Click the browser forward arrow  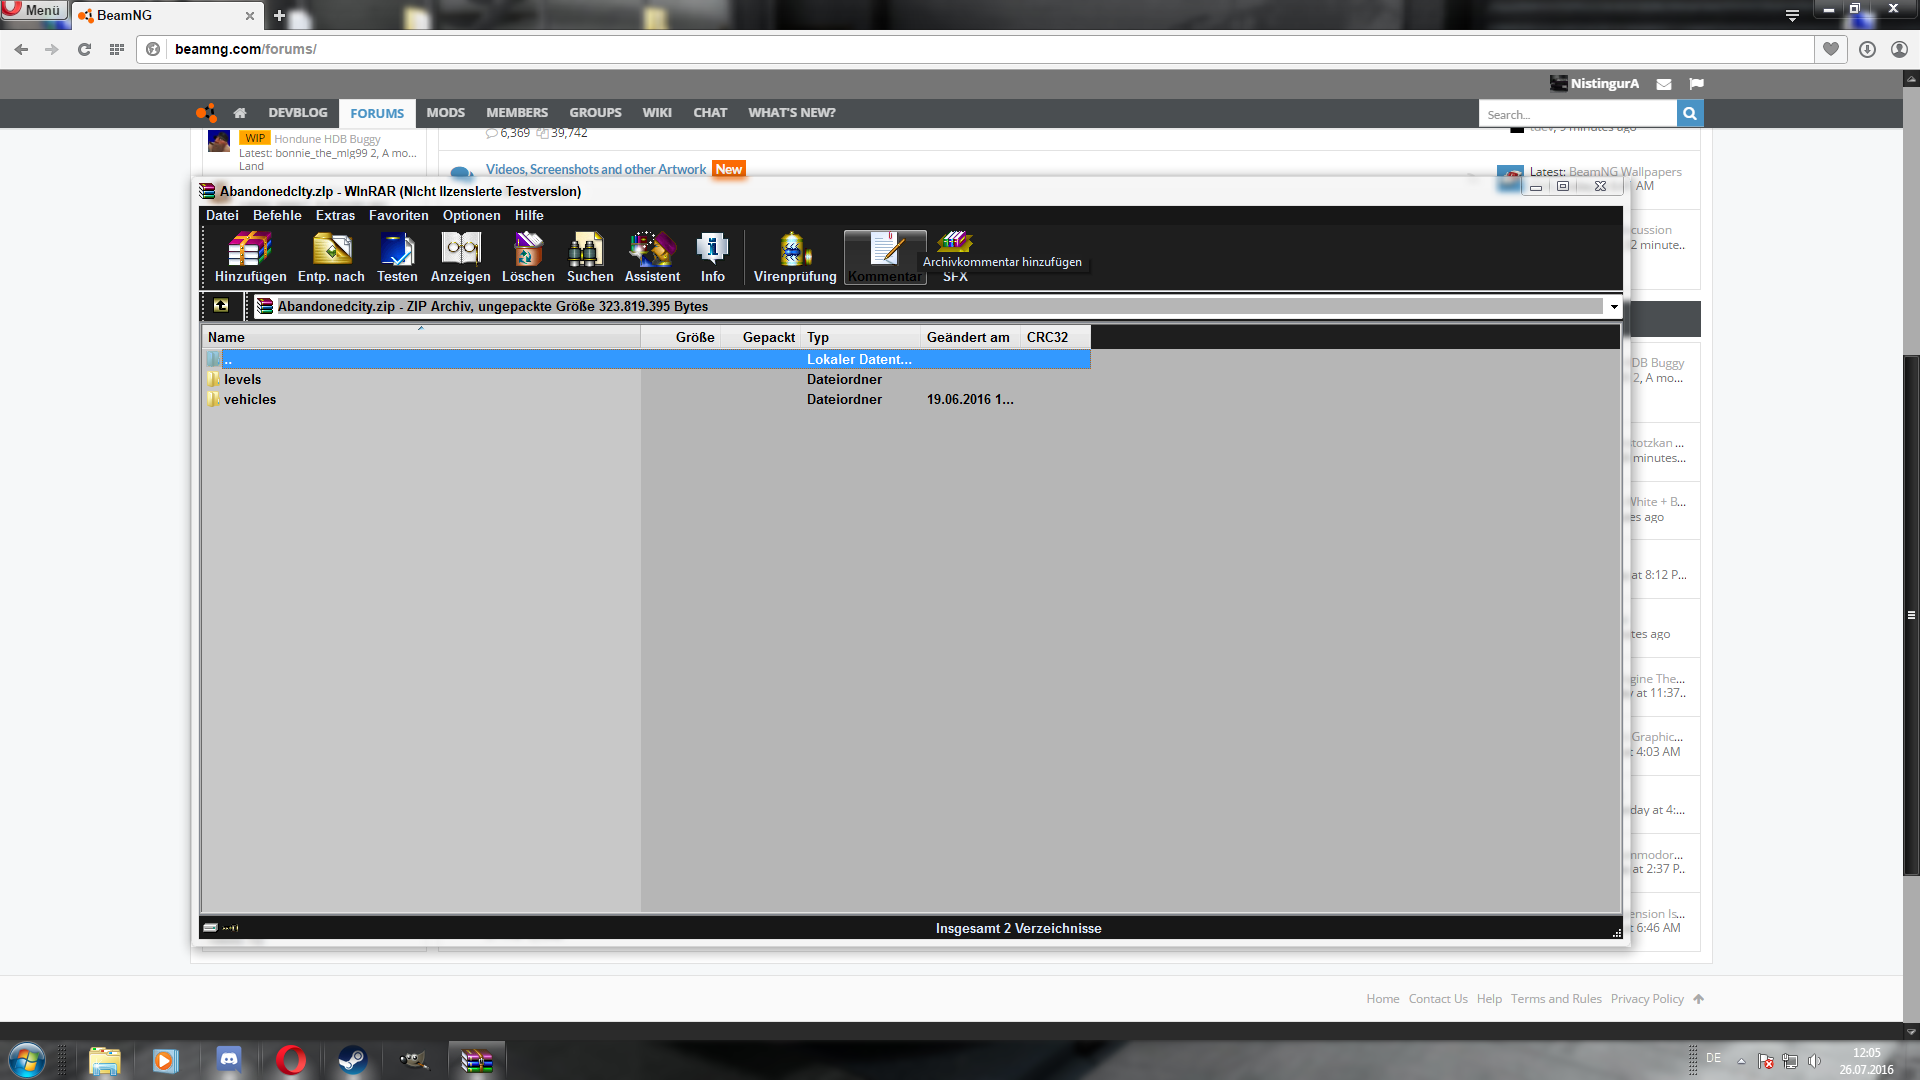click(52, 49)
